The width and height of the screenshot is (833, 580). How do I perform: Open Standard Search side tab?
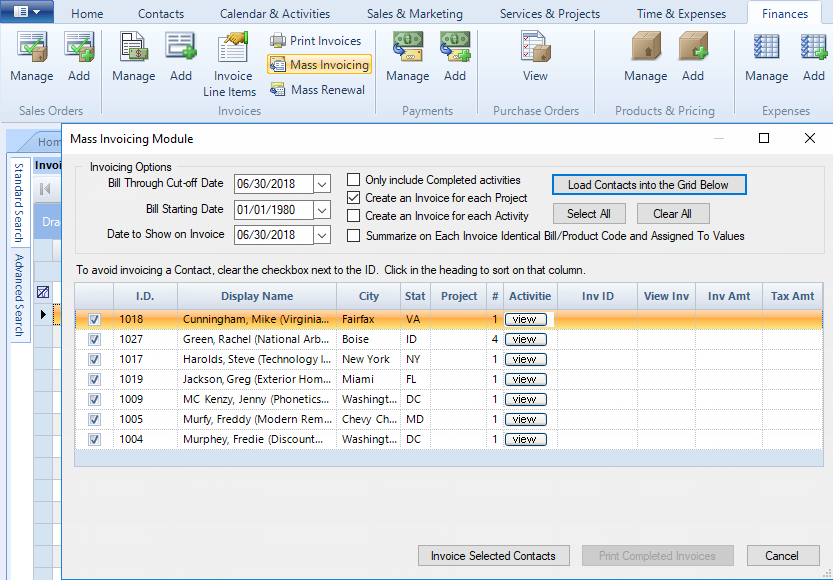(19, 202)
